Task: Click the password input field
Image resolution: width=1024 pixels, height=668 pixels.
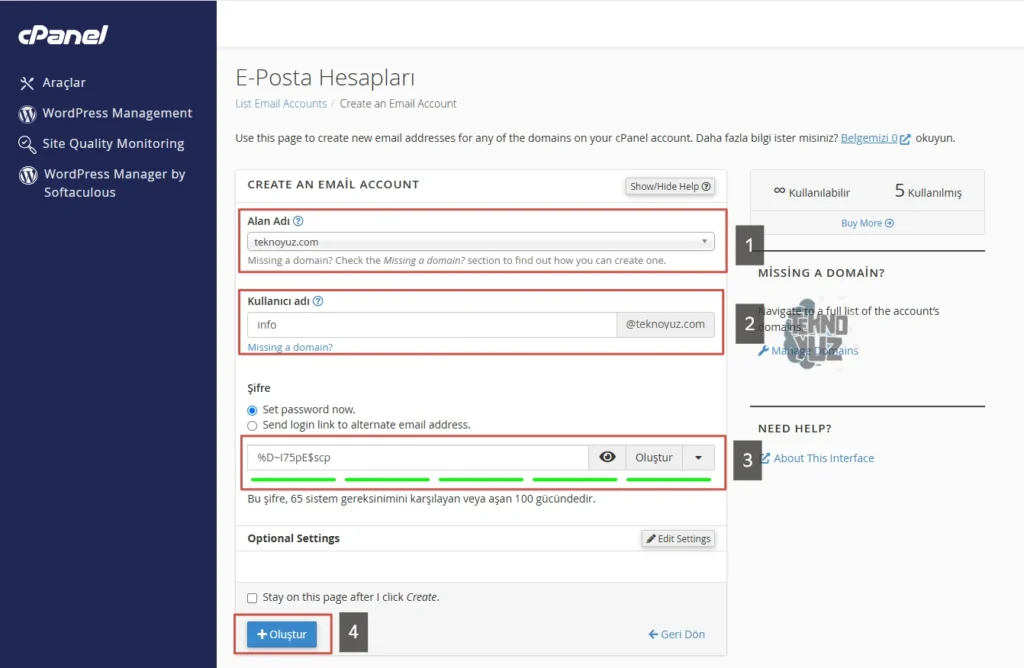Action: [x=418, y=458]
